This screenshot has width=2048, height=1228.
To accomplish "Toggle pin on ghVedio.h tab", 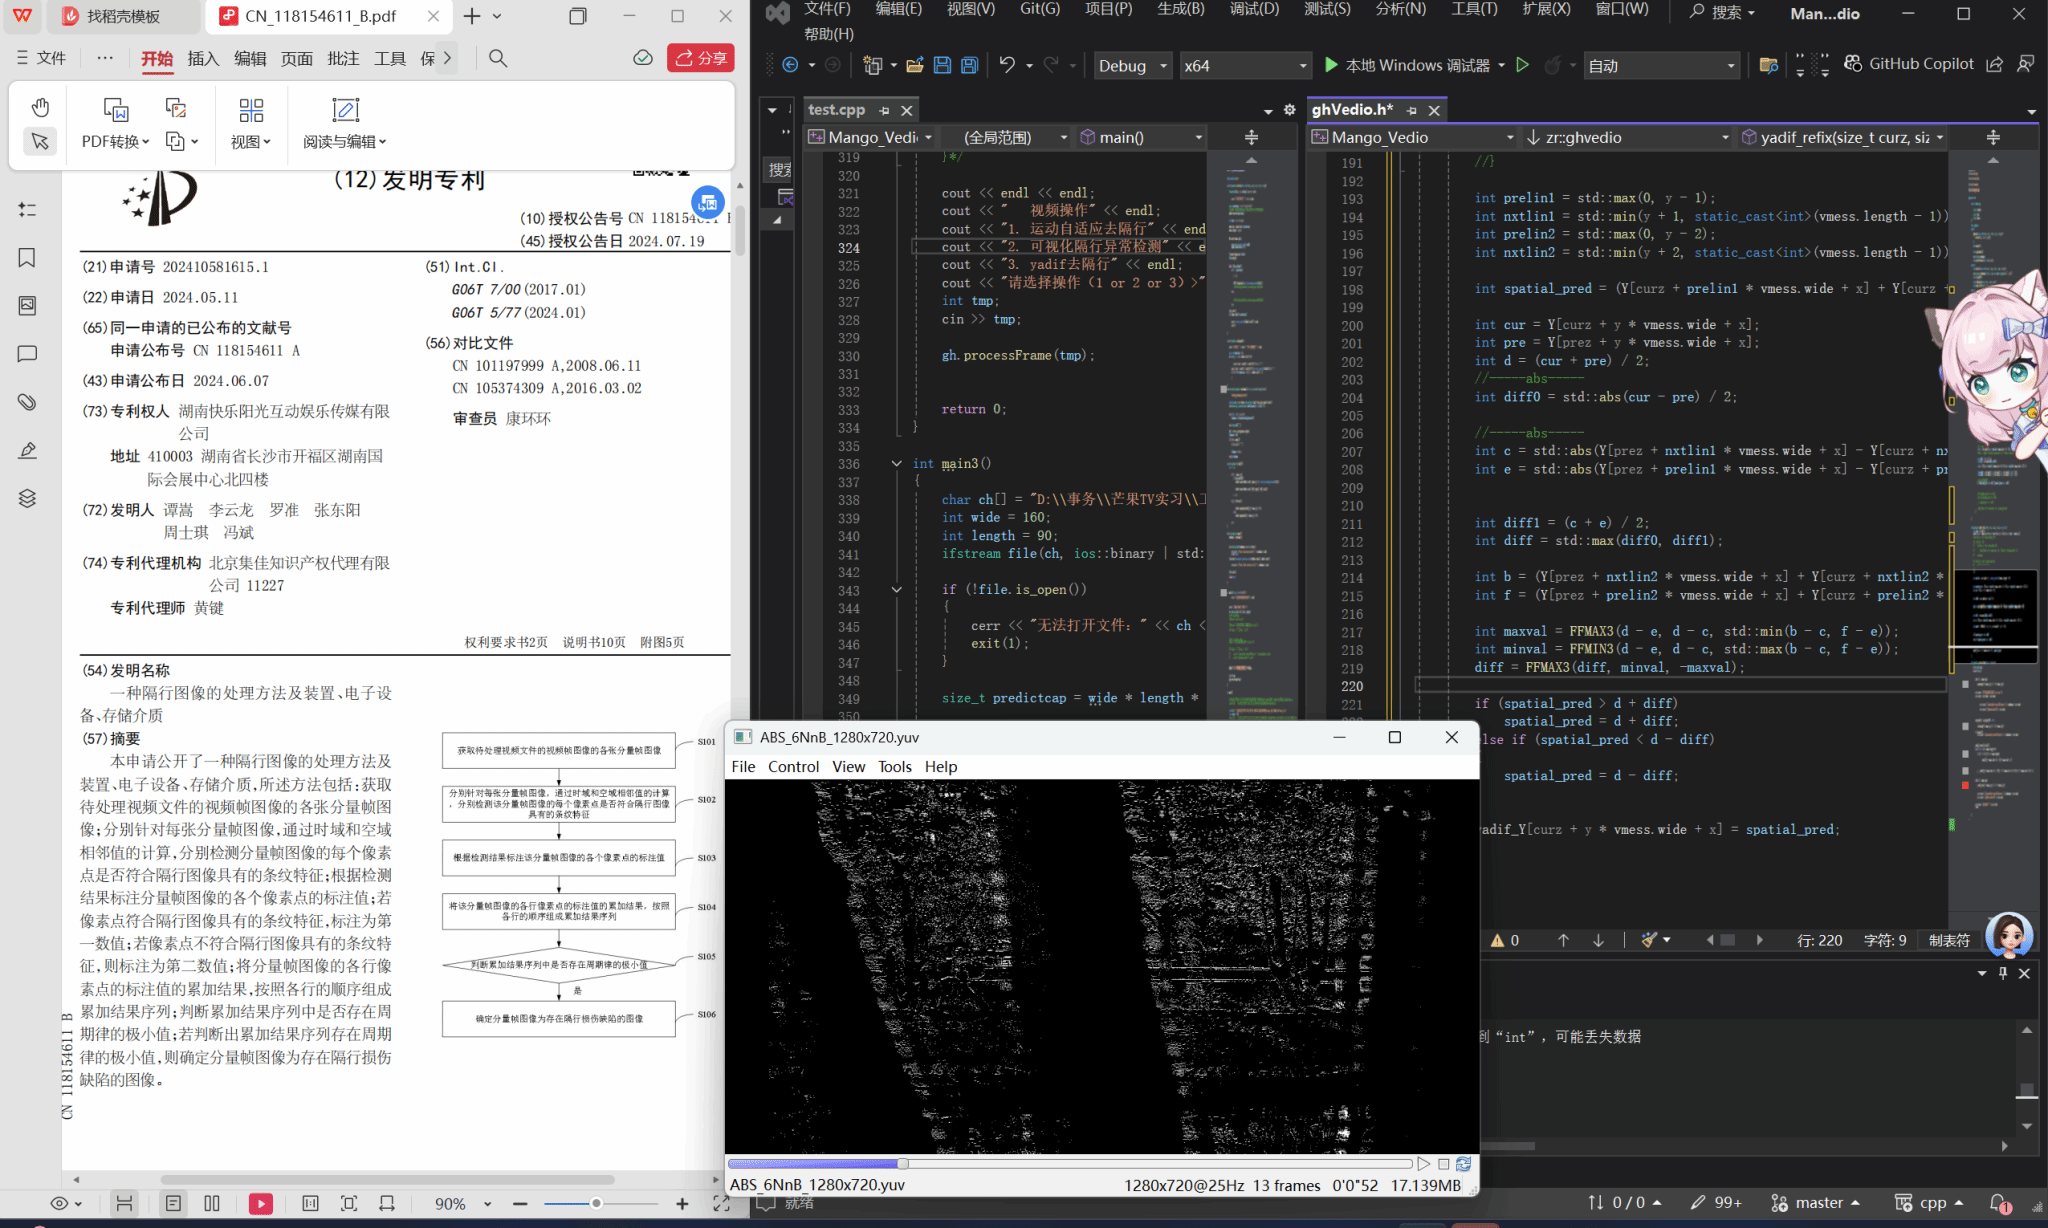I will coord(1411,110).
